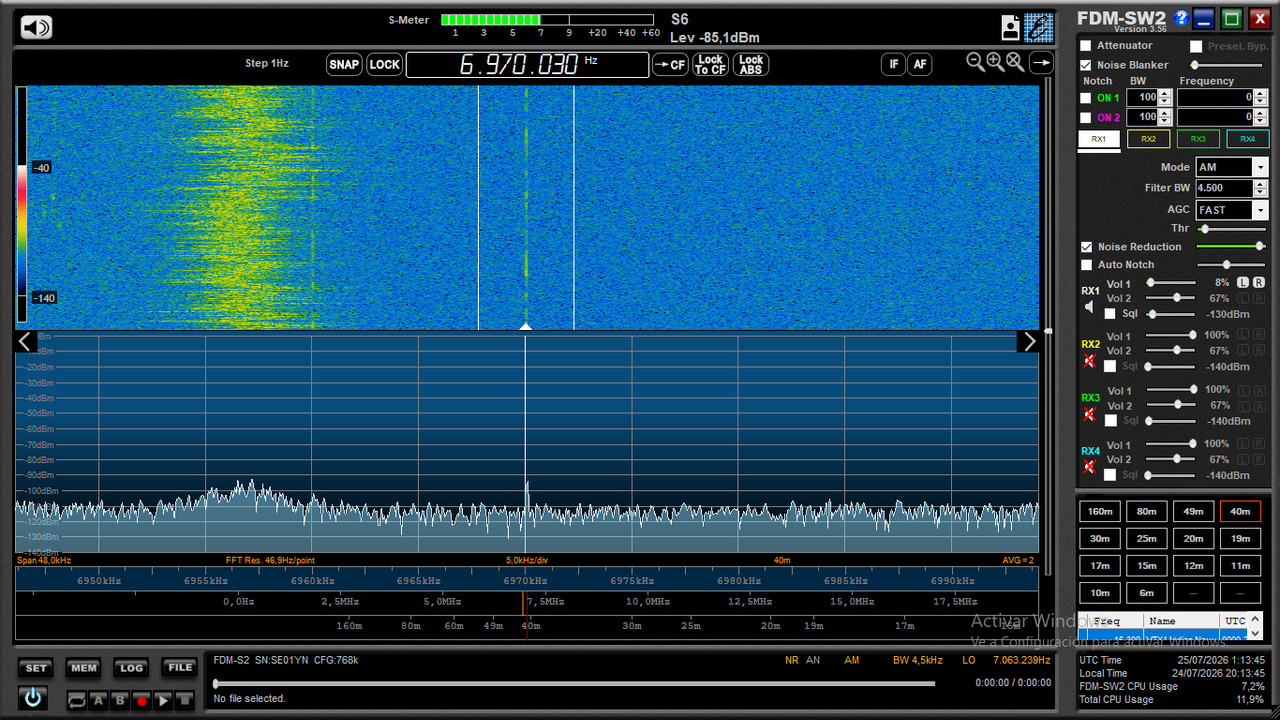
Task: Switch to the RX4 receiver tab
Action: point(1247,139)
